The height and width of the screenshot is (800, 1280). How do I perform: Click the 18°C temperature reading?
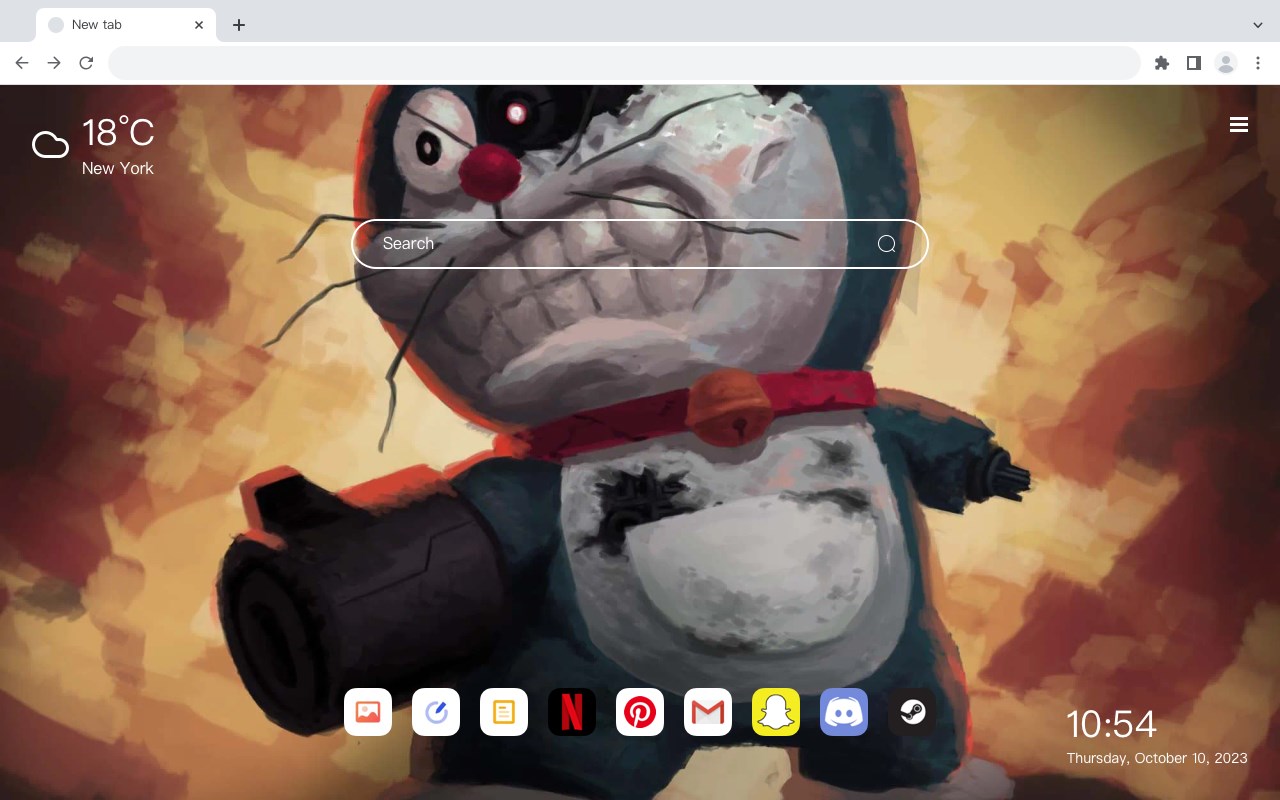tap(118, 133)
